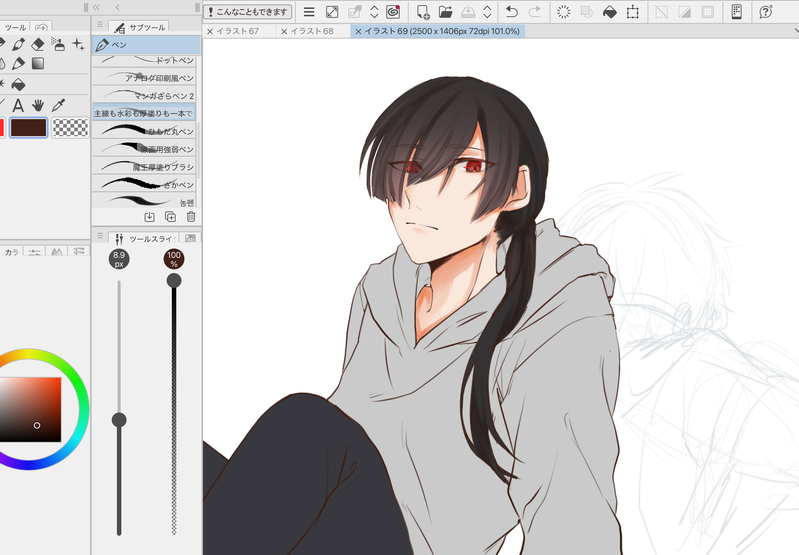Expand the stepper arrows beside save icon

(x=487, y=12)
